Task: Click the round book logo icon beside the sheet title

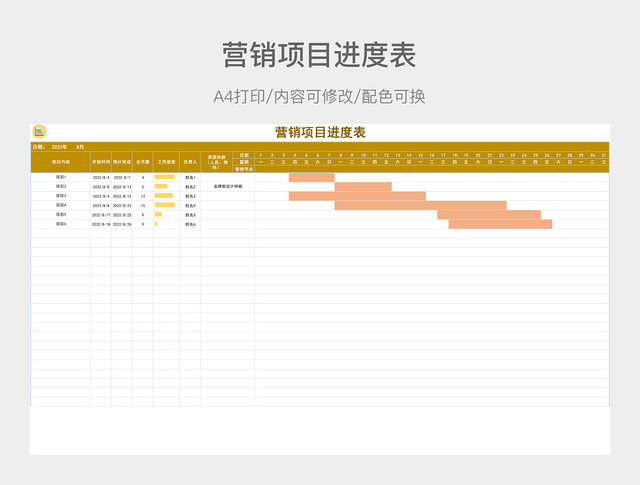Action: pyautogui.click(x=39, y=131)
